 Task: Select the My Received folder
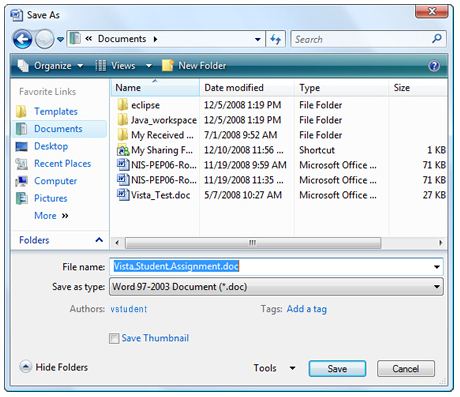coord(162,135)
